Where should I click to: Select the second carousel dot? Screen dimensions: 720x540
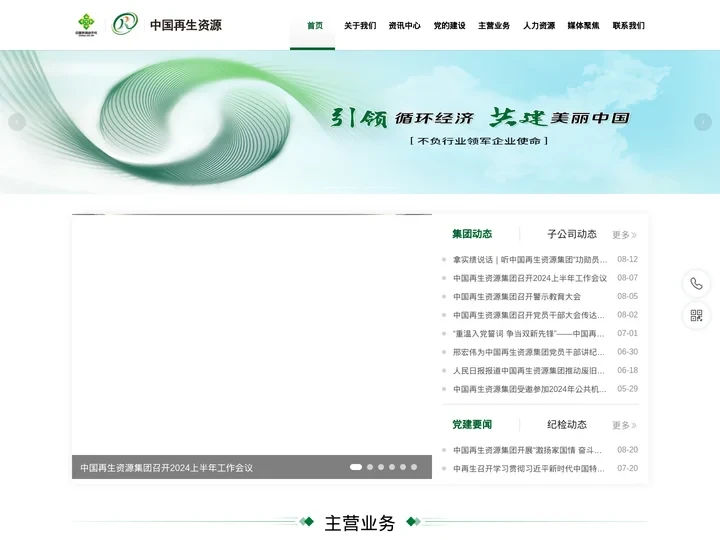click(x=370, y=467)
